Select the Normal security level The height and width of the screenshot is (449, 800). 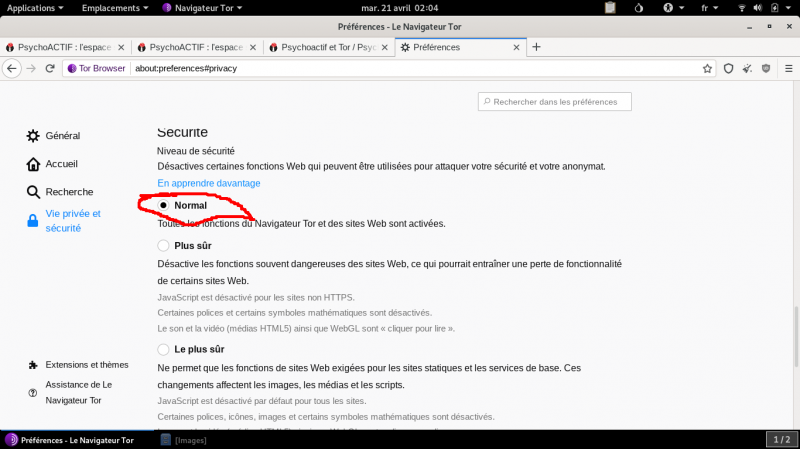164,205
